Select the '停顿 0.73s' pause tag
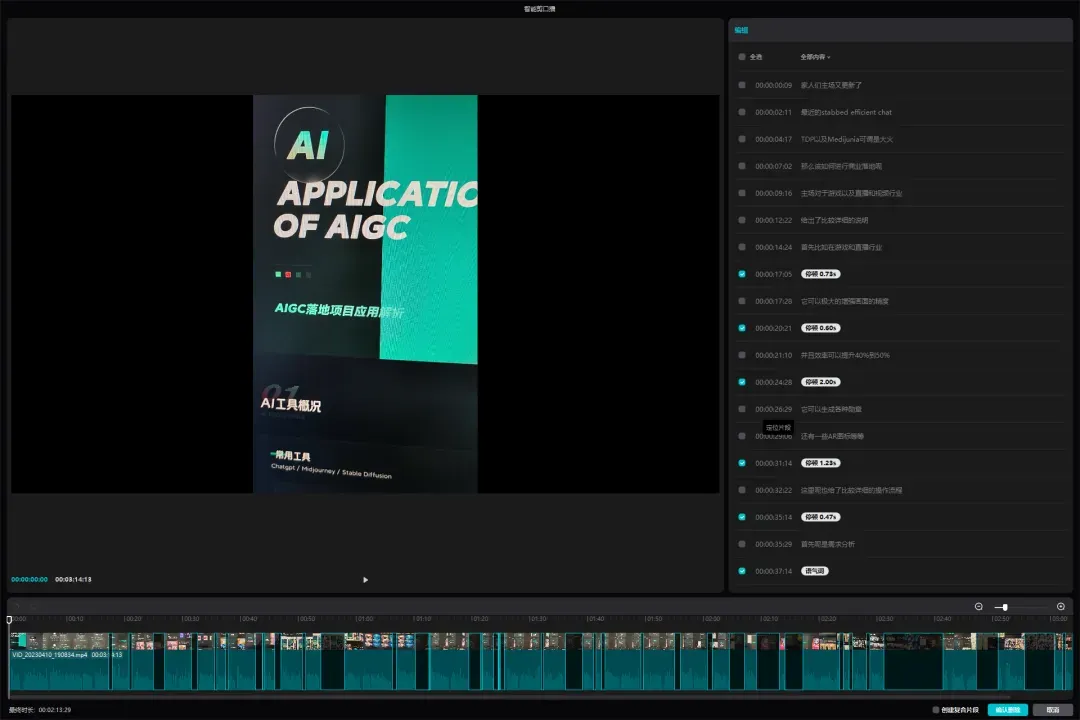1080x720 pixels. [x=820, y=274]
